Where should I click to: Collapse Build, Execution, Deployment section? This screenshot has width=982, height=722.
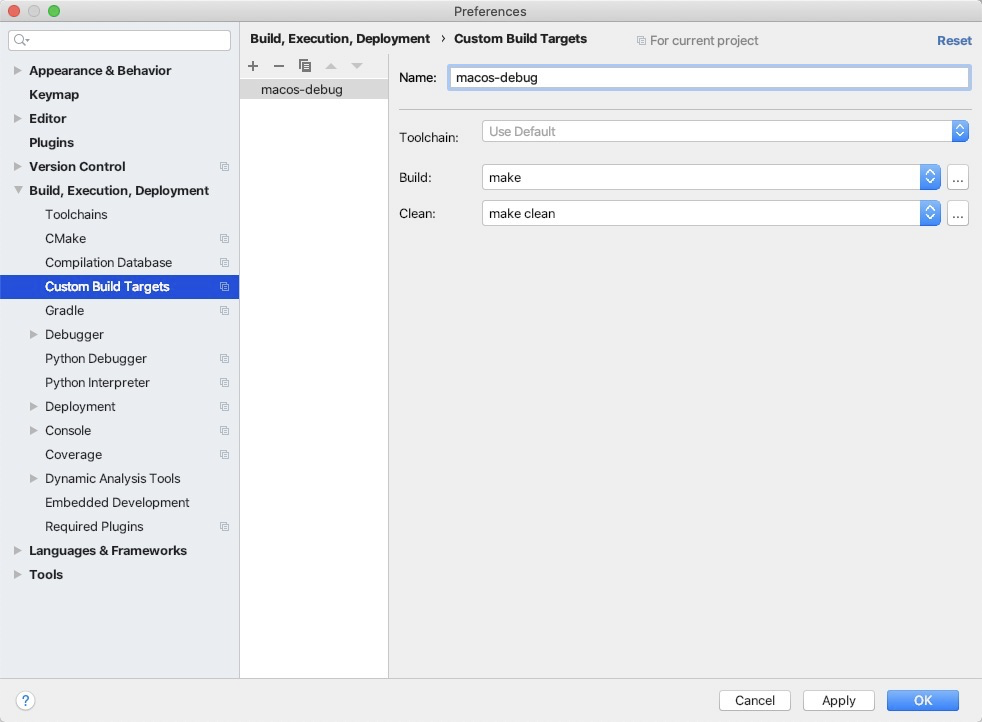(x=18, y=190)
